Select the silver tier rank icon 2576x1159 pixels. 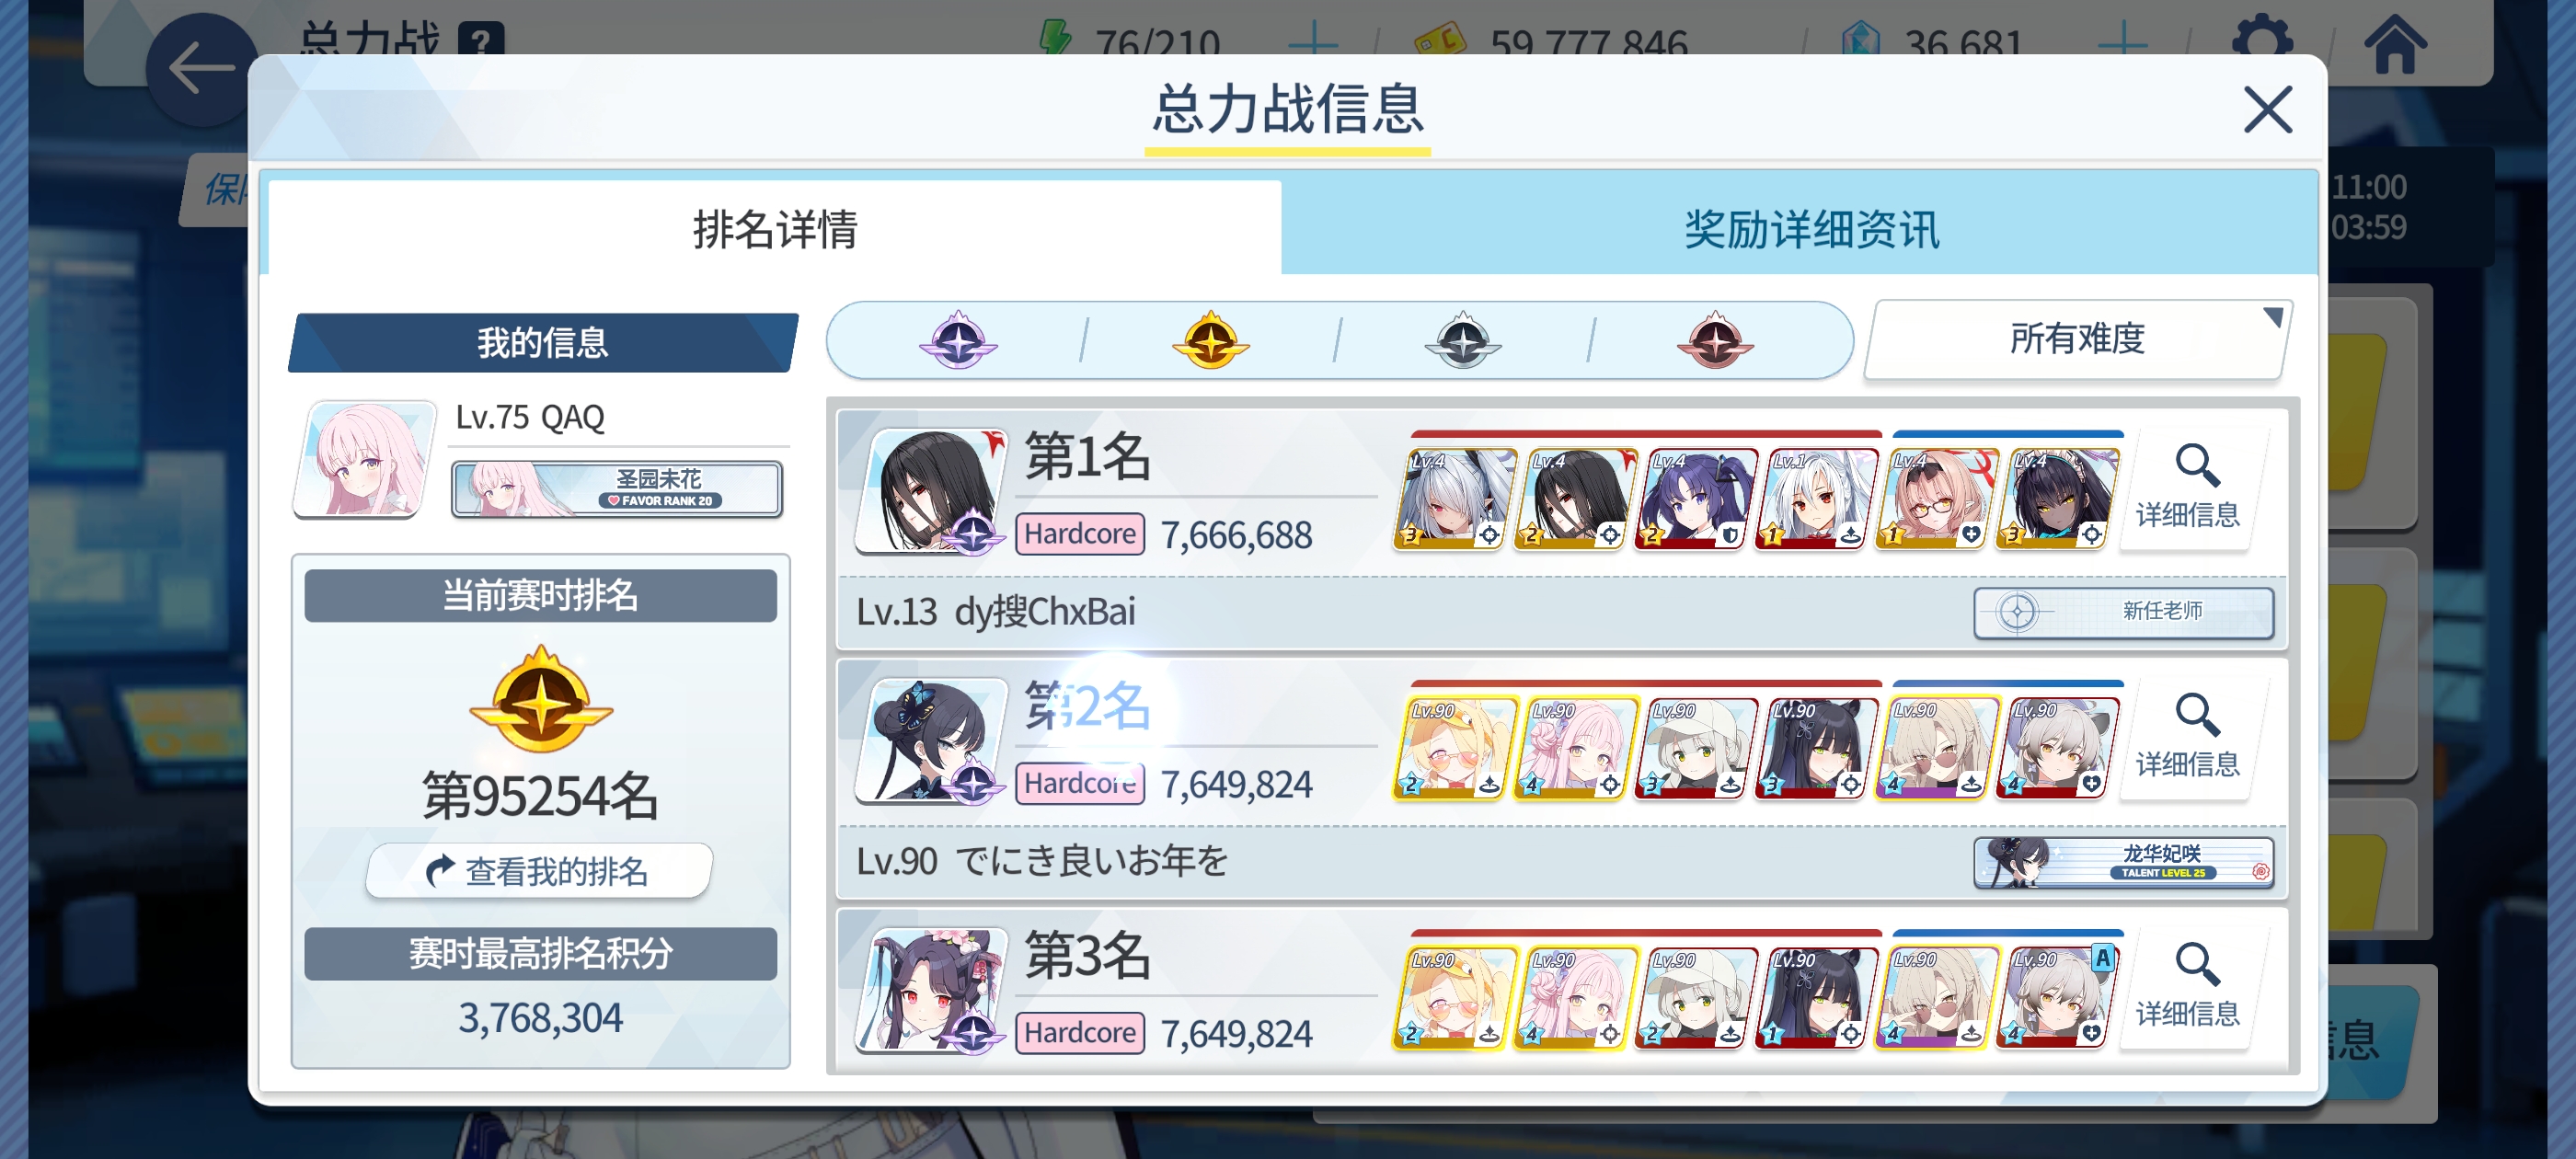click(1462, 341)
